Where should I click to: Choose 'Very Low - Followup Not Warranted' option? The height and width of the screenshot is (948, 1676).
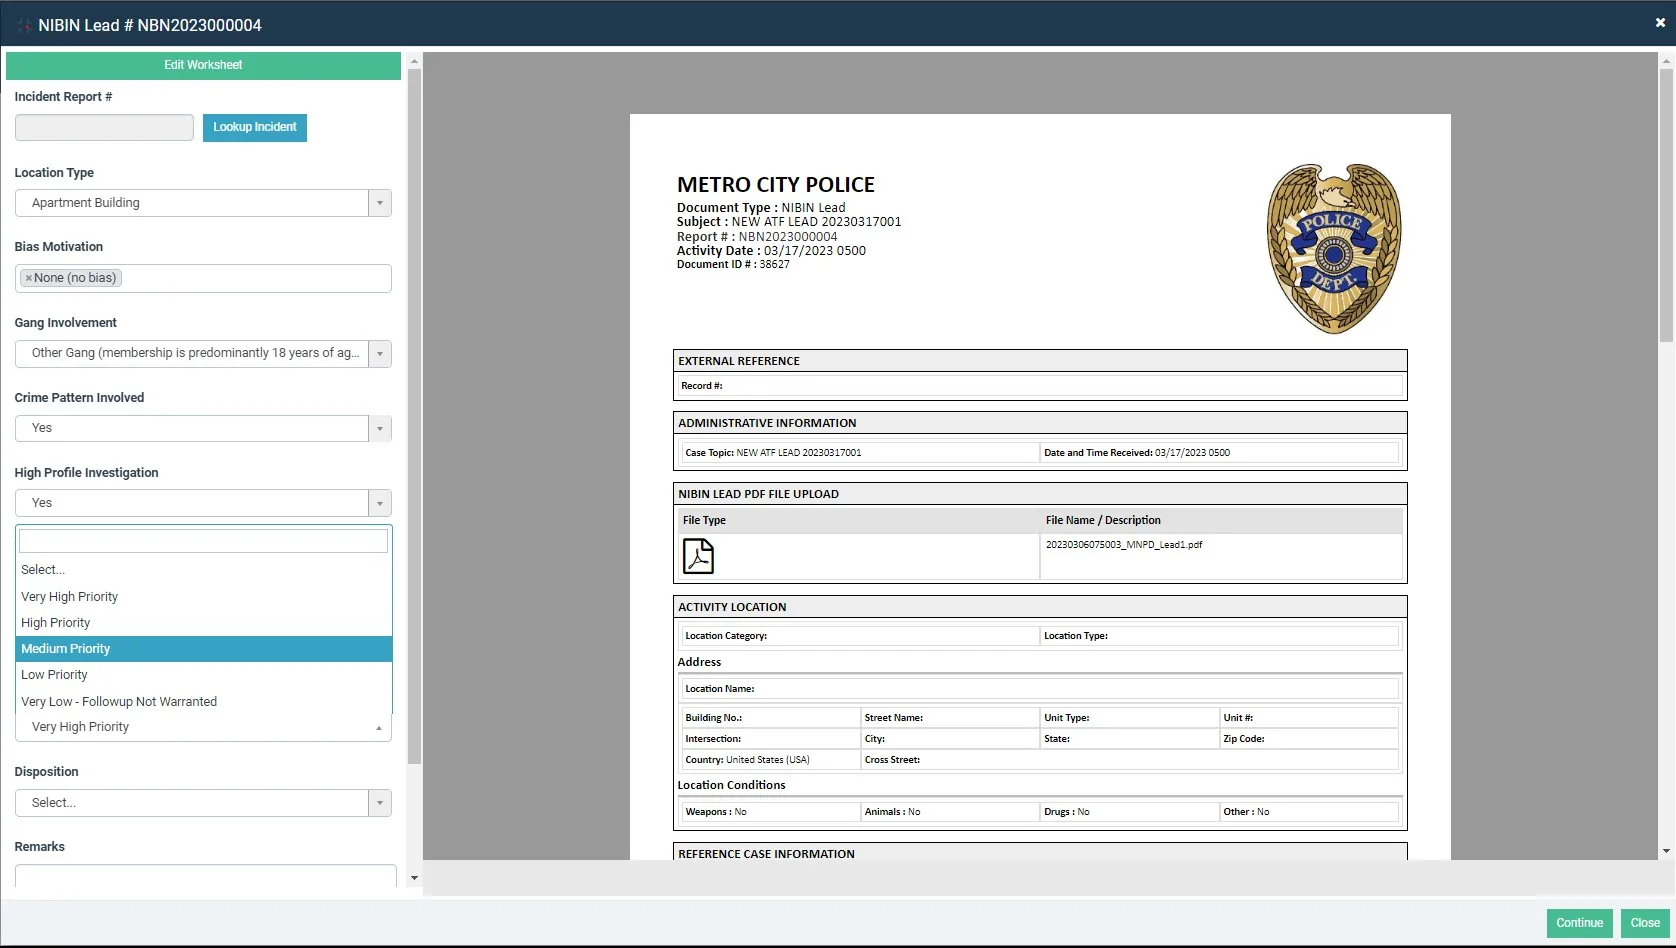119,701
